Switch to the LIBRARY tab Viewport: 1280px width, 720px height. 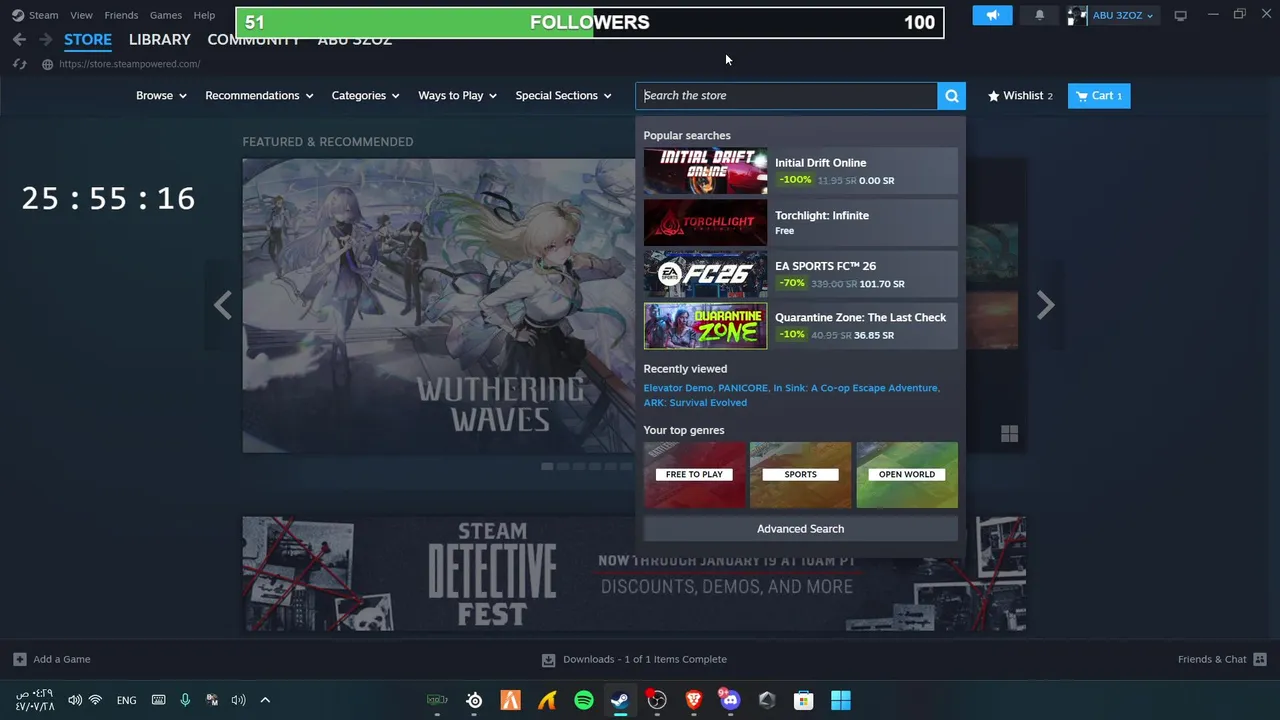(x=159, y=40)
